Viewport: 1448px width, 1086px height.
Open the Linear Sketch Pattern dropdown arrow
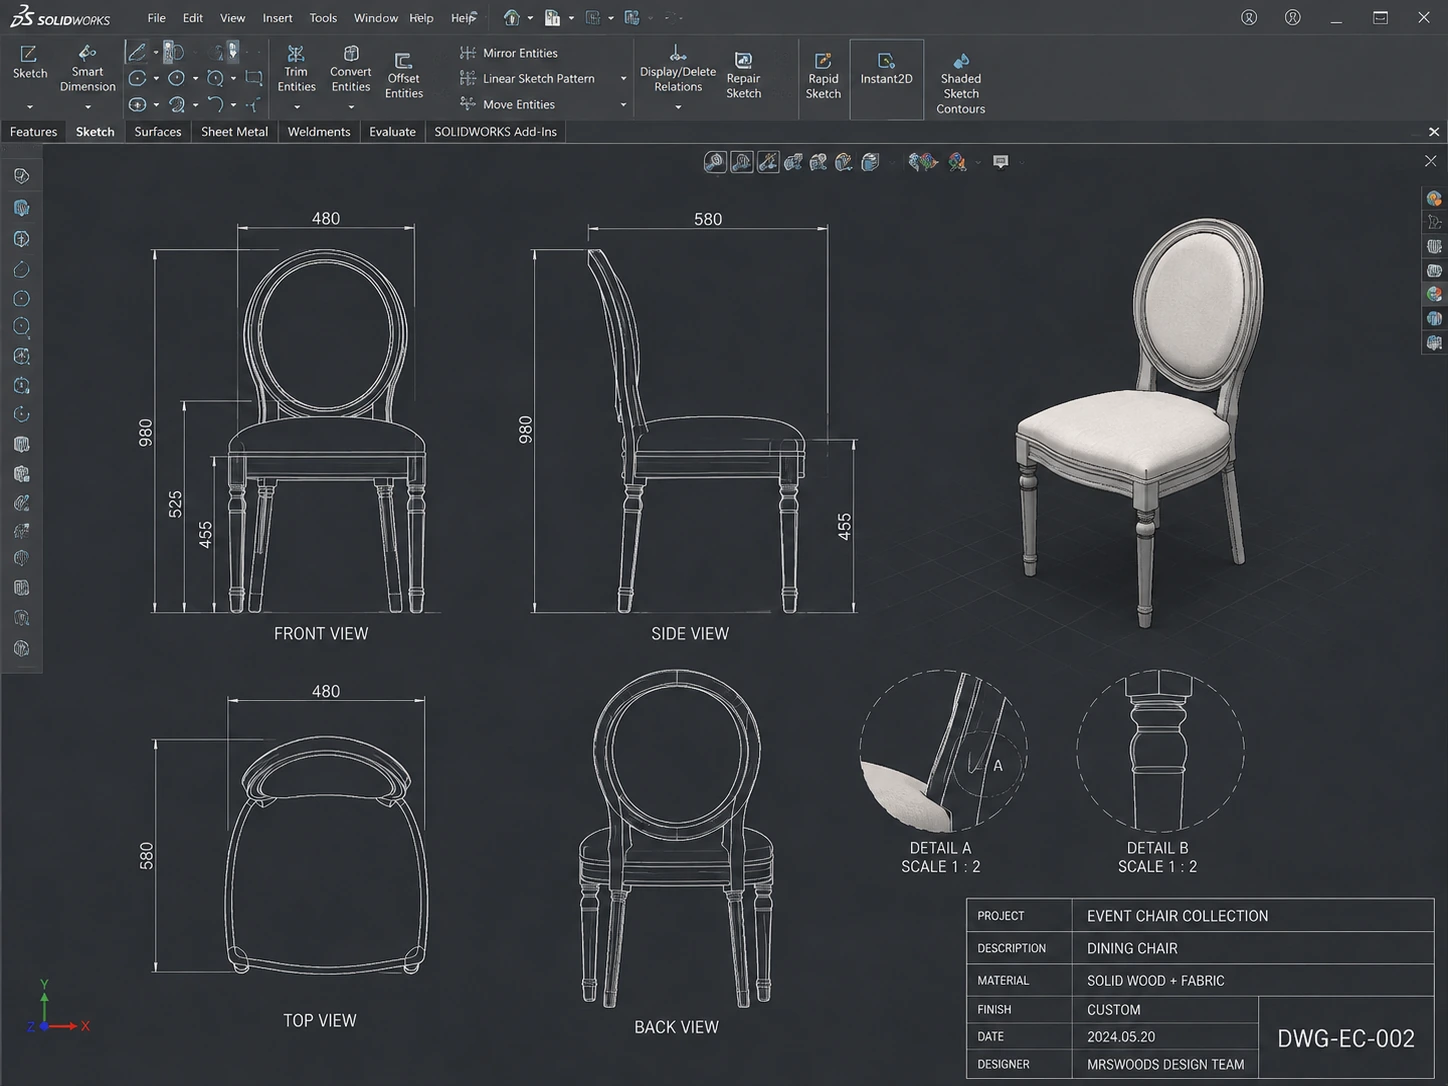pyautogui.click(x=623, y=79)
